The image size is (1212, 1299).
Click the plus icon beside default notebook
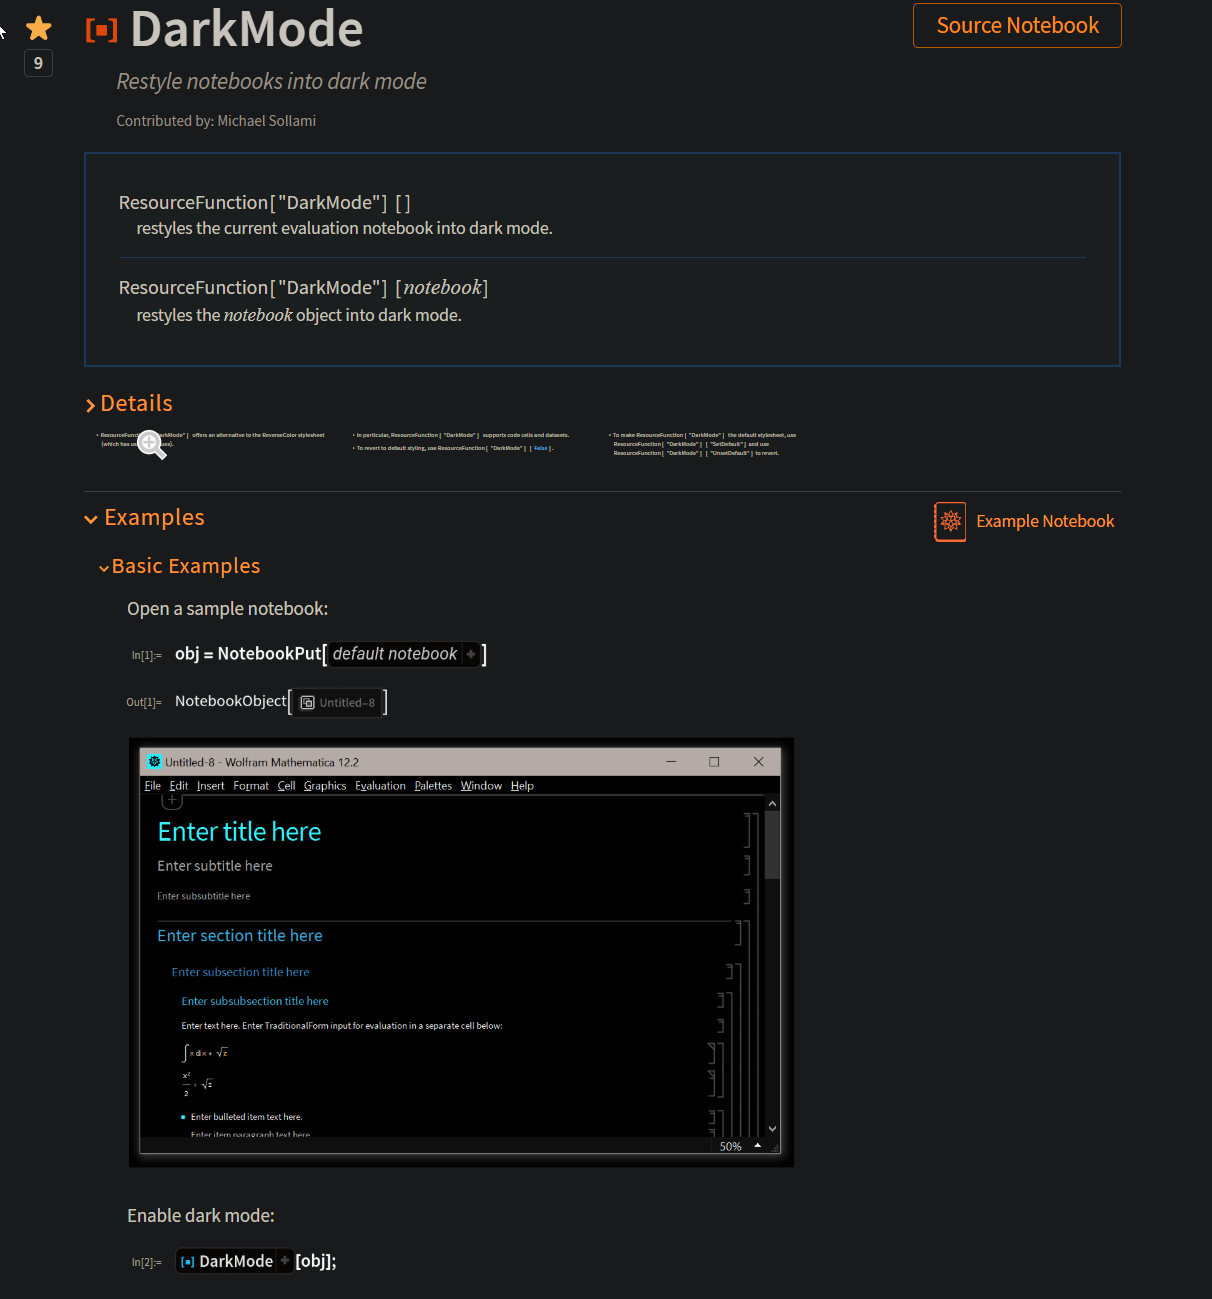(x=471, y=654)
